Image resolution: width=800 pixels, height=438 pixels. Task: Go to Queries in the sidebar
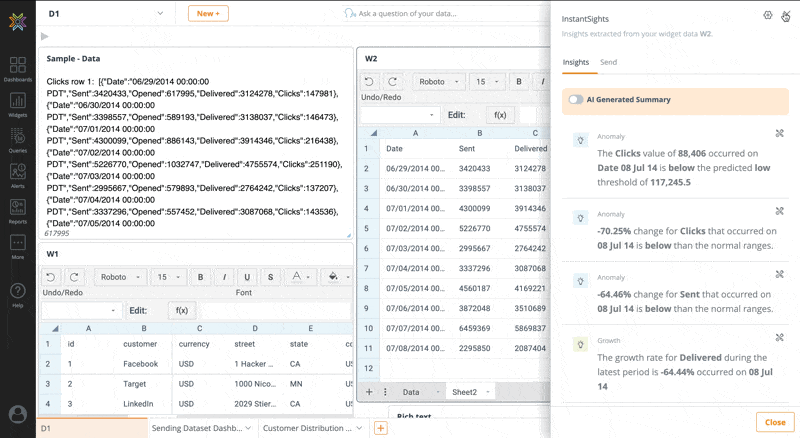[17, 139]
